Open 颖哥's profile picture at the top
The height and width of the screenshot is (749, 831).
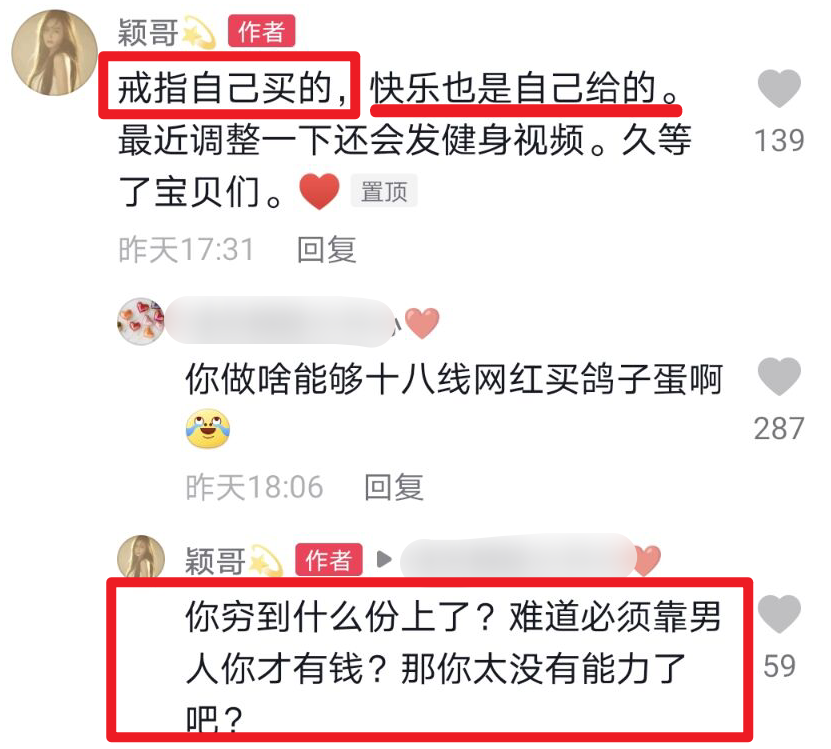click(55, 52)
